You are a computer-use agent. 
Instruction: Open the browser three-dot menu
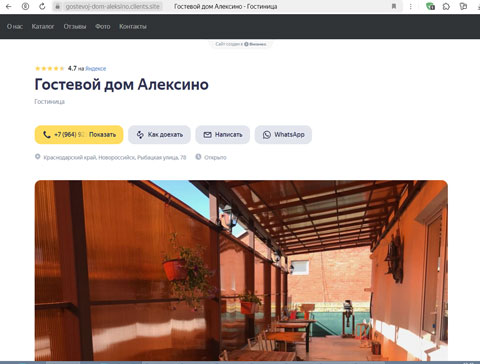click(x=411, y=6)
